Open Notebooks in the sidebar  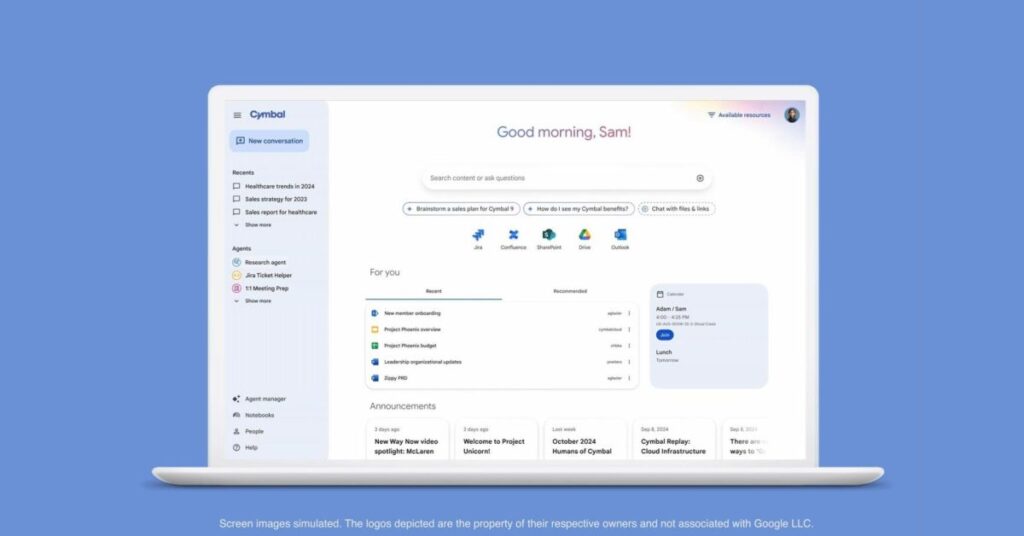click(x=253, y=415)
